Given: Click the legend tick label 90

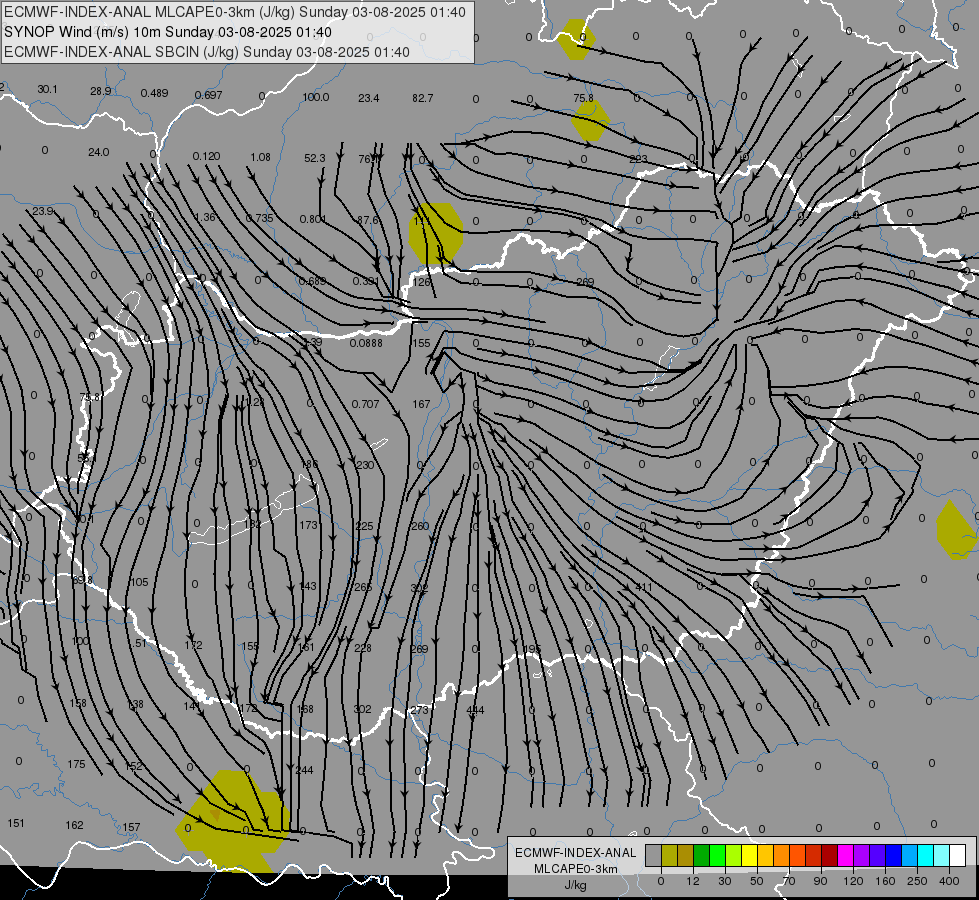Looking at the screenshot, I should tap(820, 881).
